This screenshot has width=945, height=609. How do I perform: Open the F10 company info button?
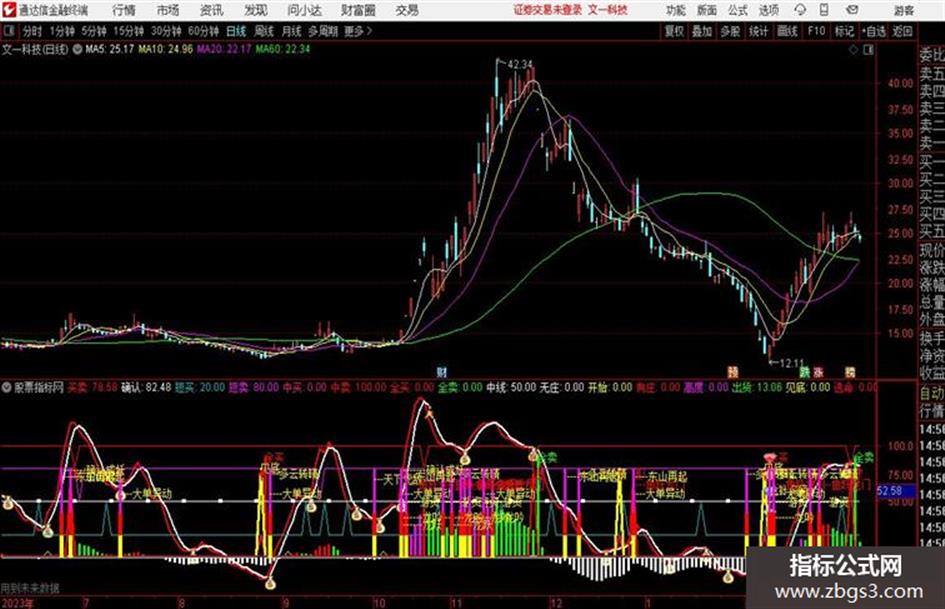click(816, 31)
